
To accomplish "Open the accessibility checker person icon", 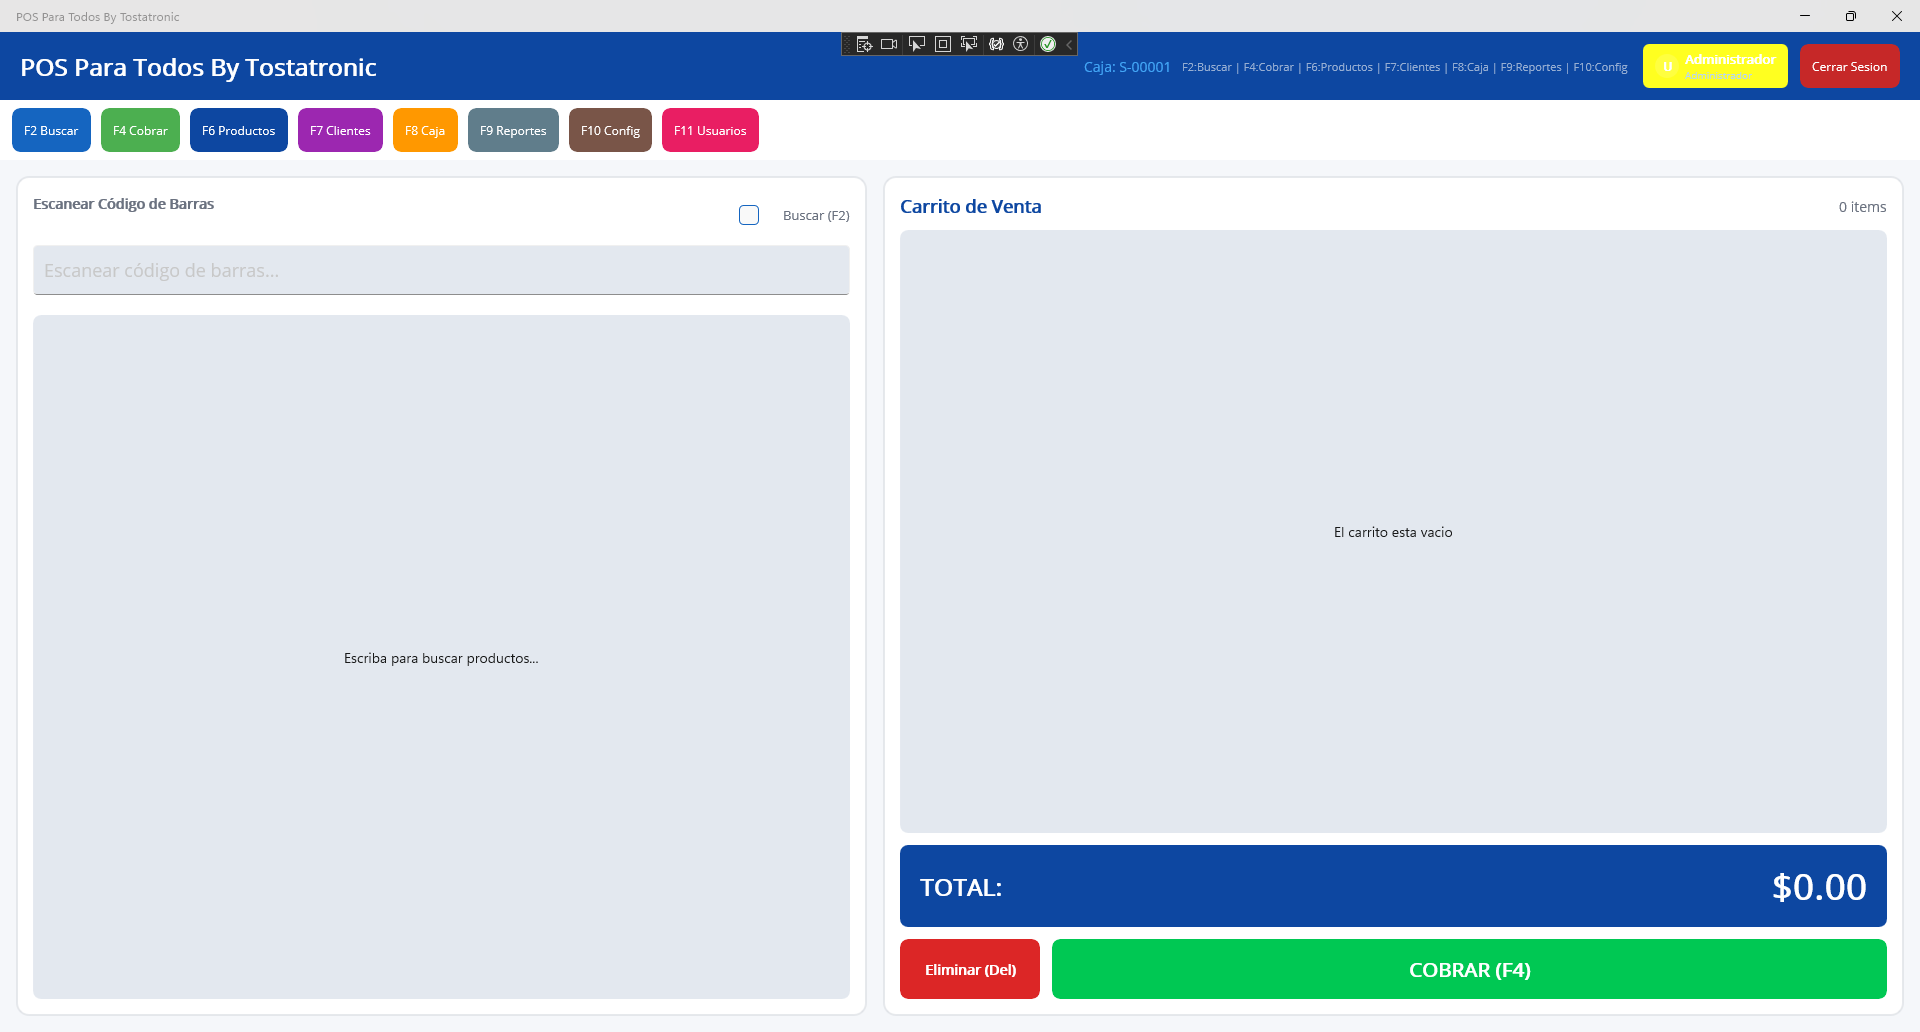I will tap(1021, 44).
